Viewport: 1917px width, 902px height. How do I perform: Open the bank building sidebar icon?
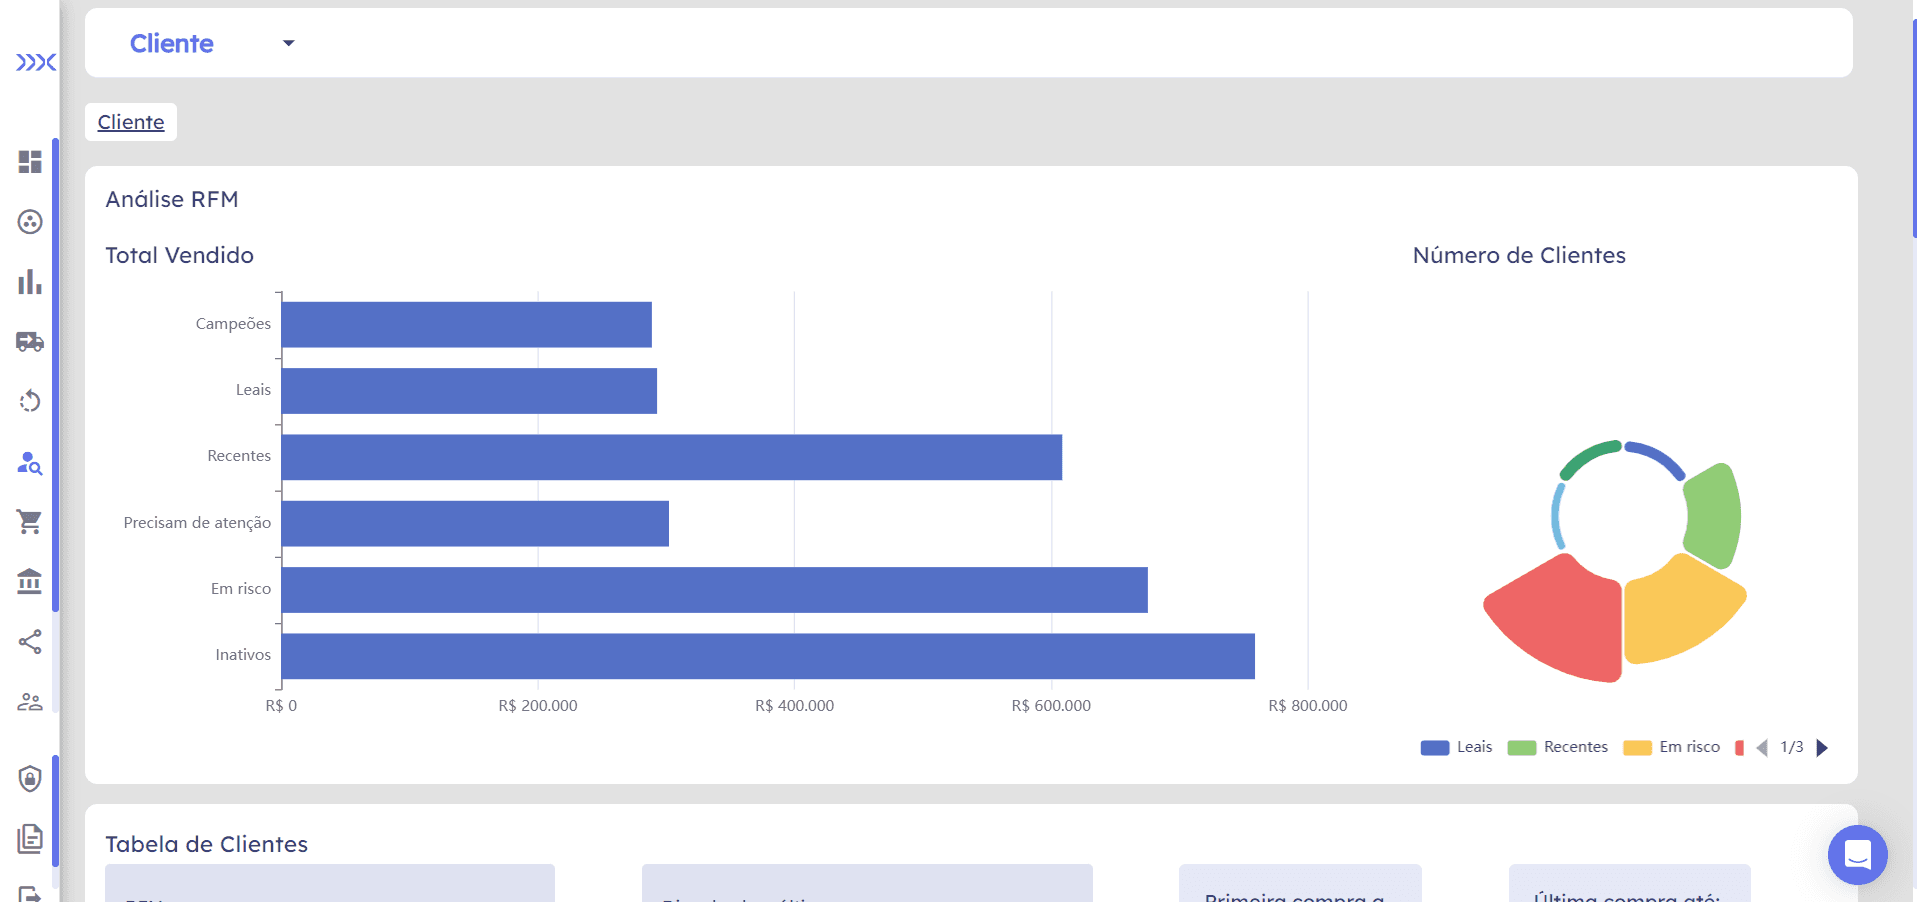[30, 581]
